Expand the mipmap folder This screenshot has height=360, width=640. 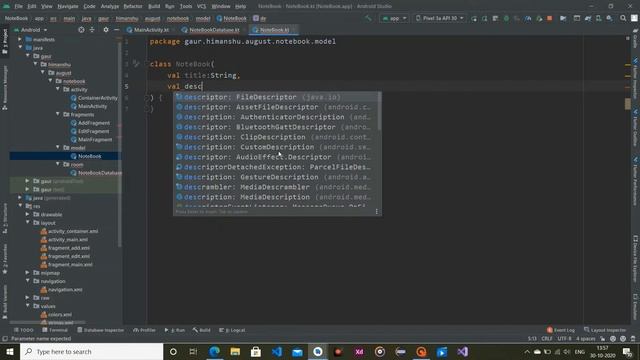[28, 273]
